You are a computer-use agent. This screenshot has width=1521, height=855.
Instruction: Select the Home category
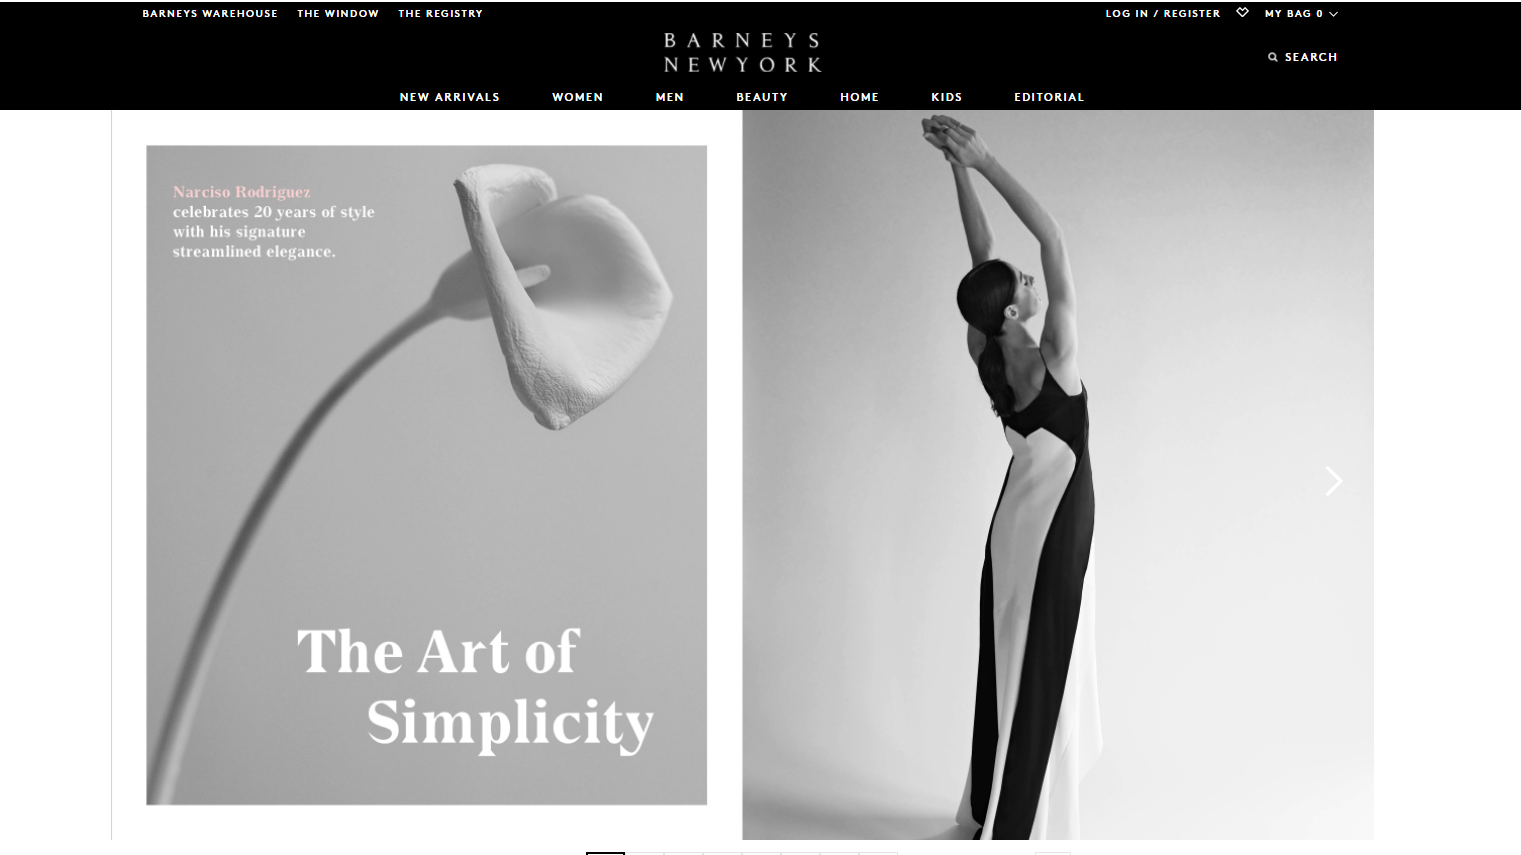859,97
